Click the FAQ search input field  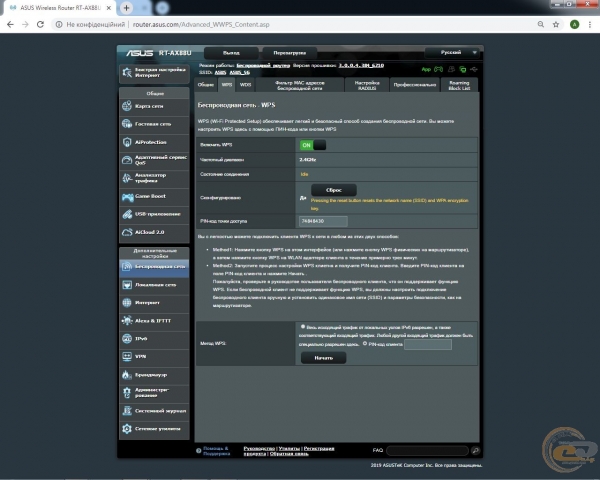[427, 451]
